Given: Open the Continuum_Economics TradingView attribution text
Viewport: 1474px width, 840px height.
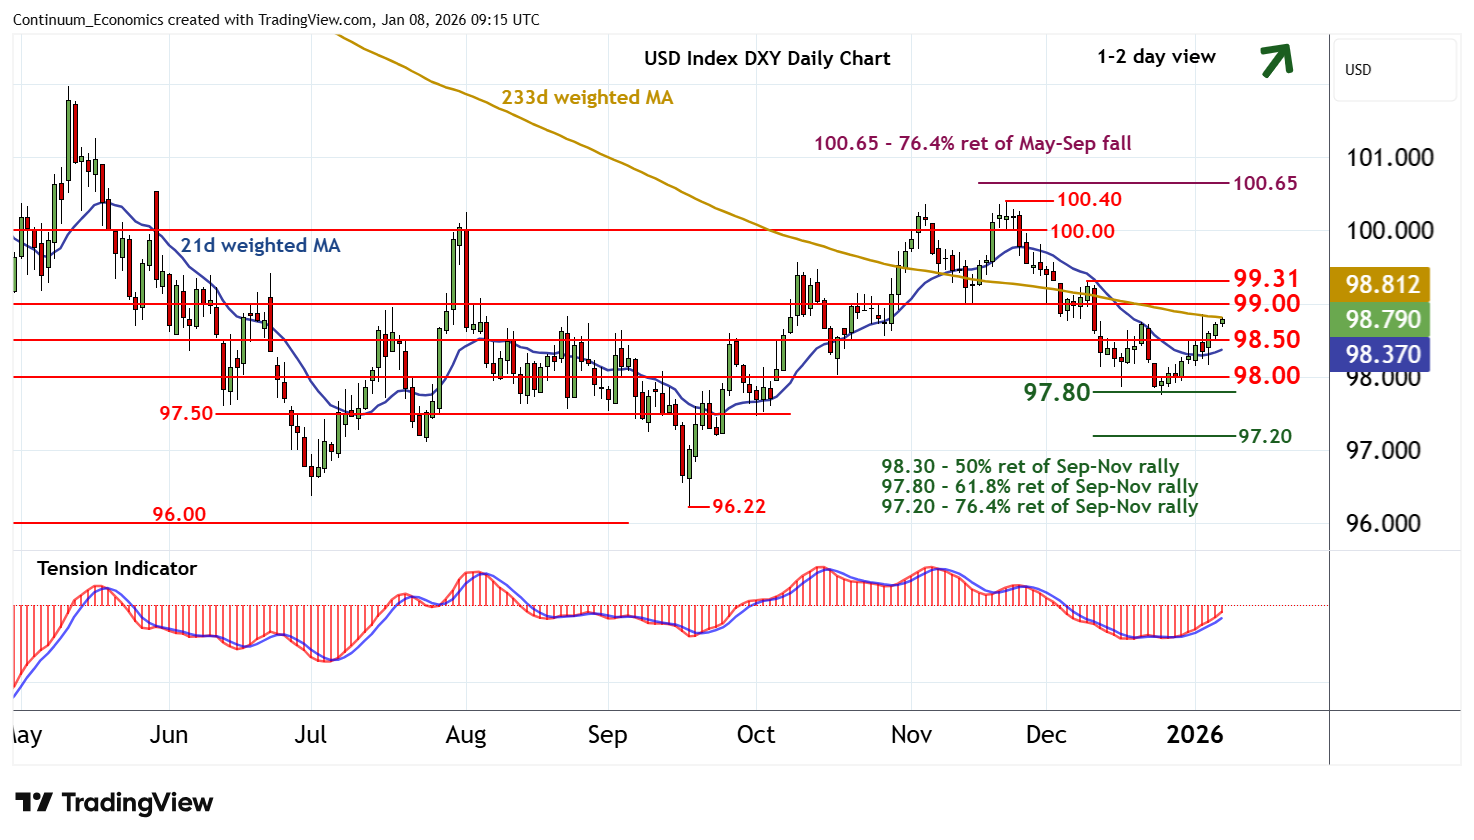Looking at the screenshot, I should point(276,20).
